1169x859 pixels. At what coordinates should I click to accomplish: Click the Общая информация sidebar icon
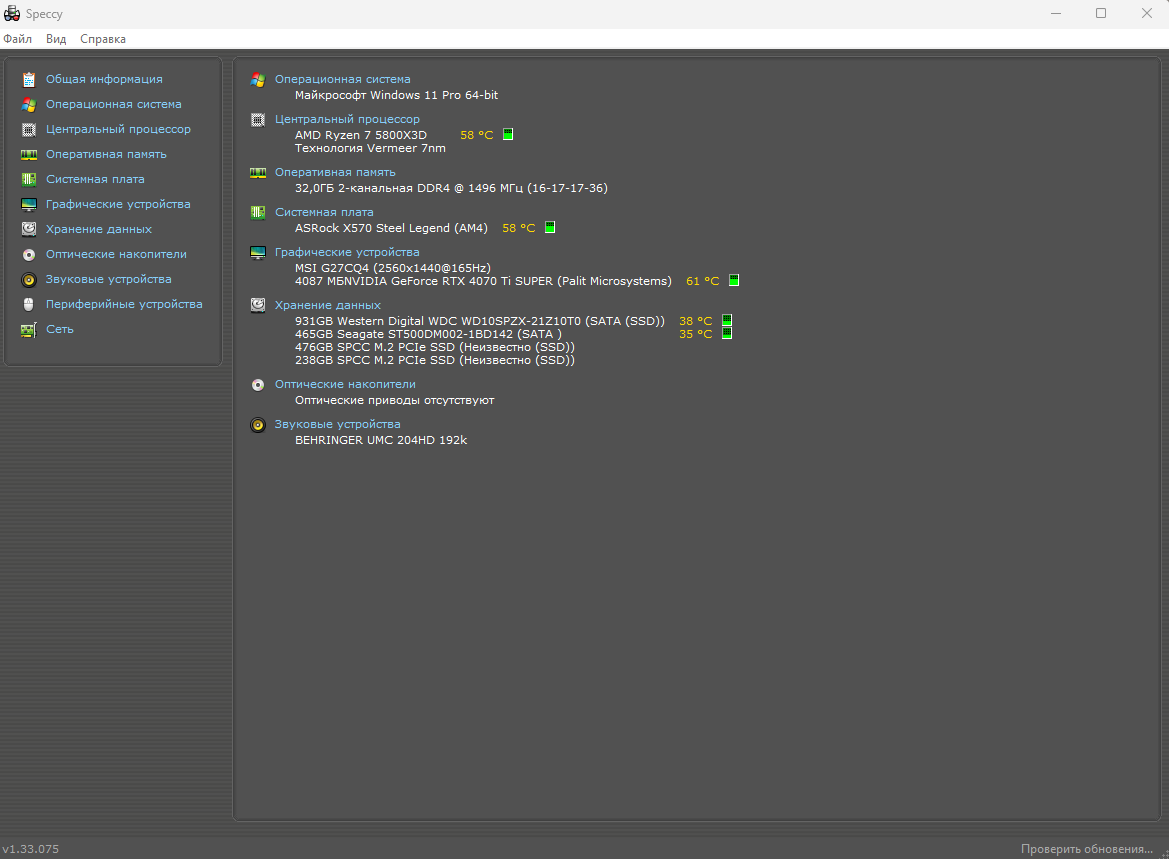click(x=29, y=79)
